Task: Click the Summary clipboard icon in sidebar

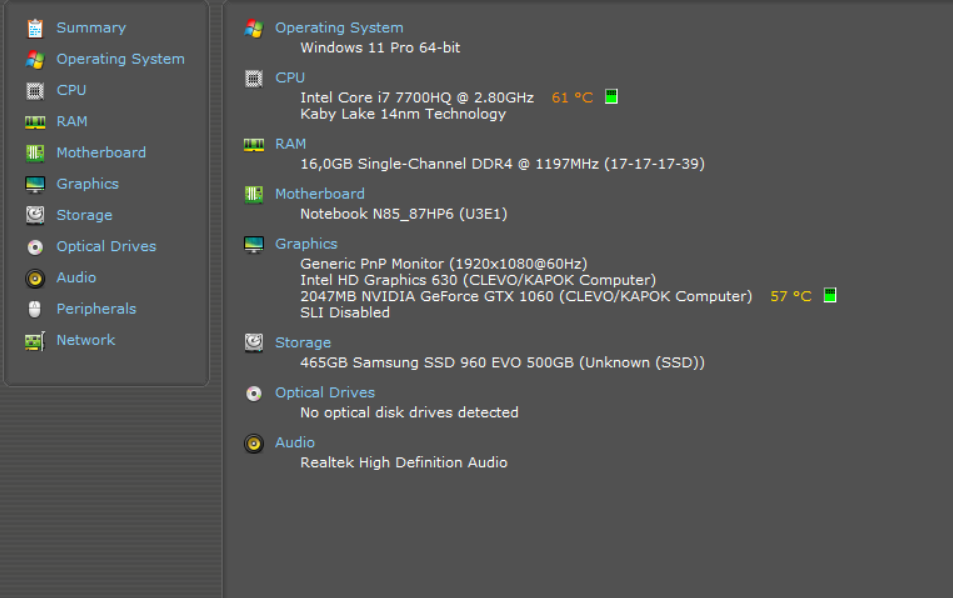Action: 35,28
